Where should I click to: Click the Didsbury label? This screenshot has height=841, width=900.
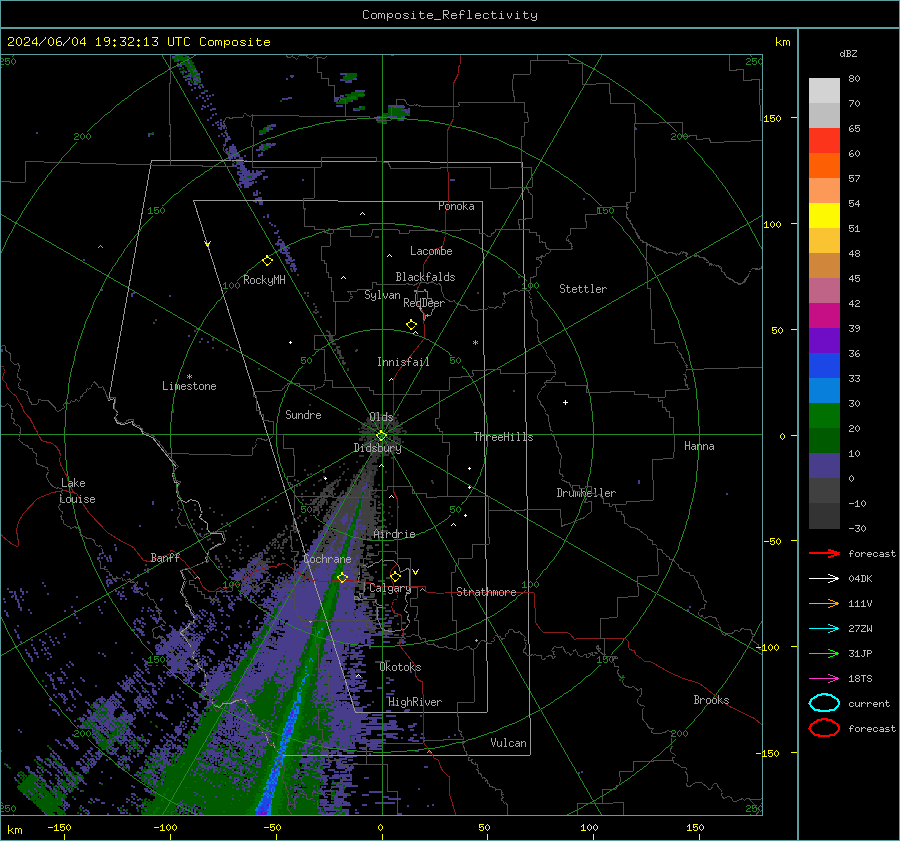coord(378,448)
